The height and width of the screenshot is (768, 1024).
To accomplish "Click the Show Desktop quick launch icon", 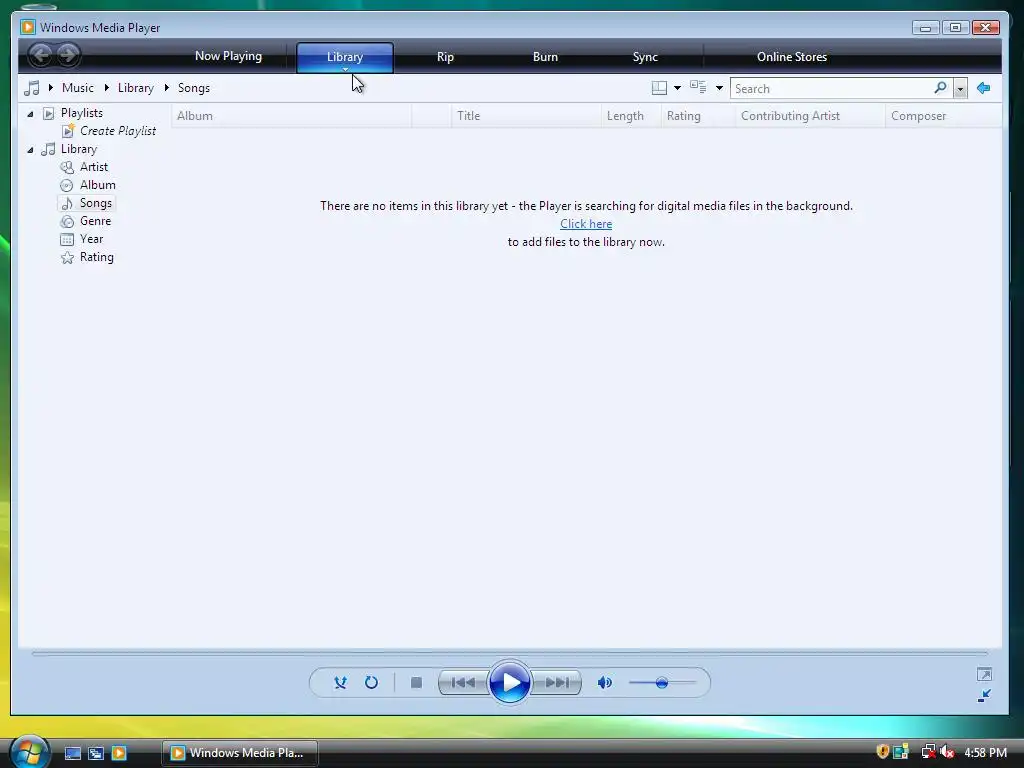I will (x=72, y=753).
